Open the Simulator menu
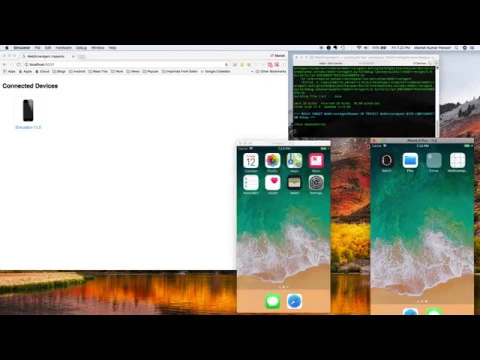This screenshot has width=480, height=360. click(x=22, y=48)
